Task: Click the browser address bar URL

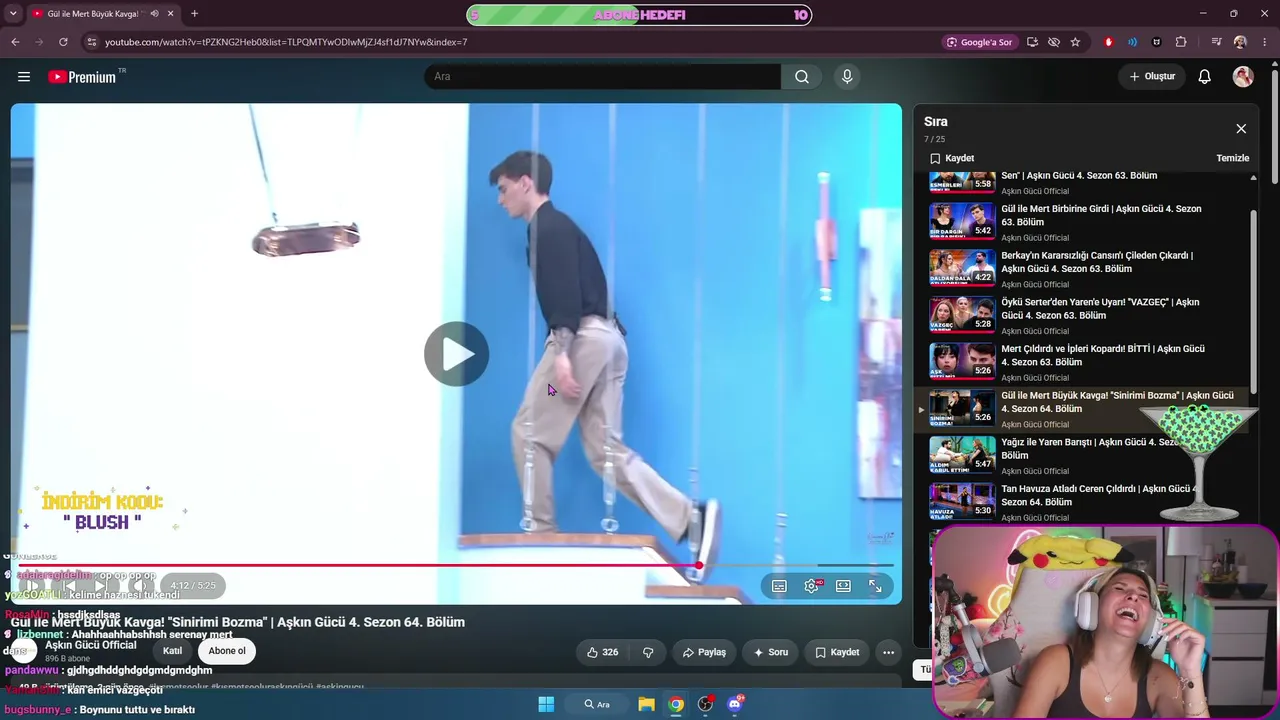Action: [286, 42]
